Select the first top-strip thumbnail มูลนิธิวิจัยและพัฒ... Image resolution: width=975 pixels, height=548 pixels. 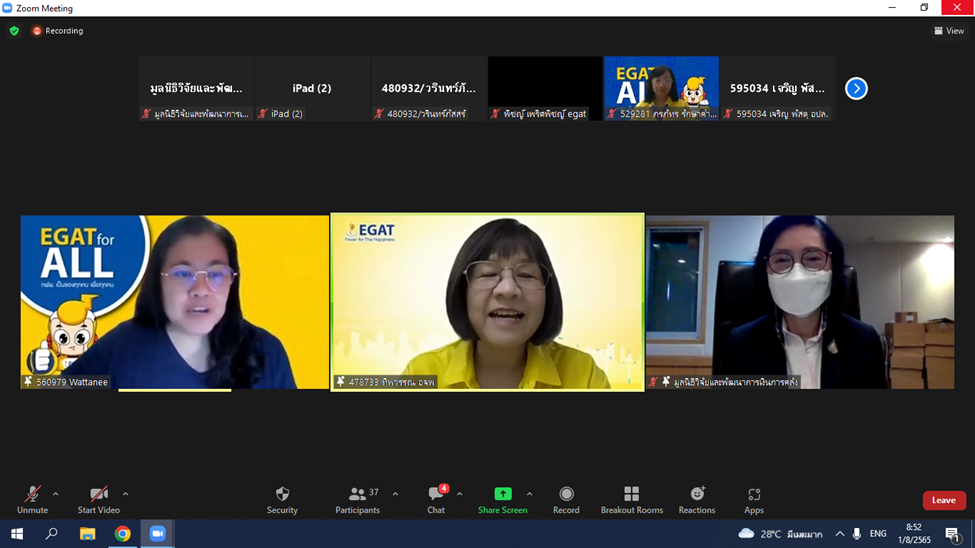click(x=196, y=88)
